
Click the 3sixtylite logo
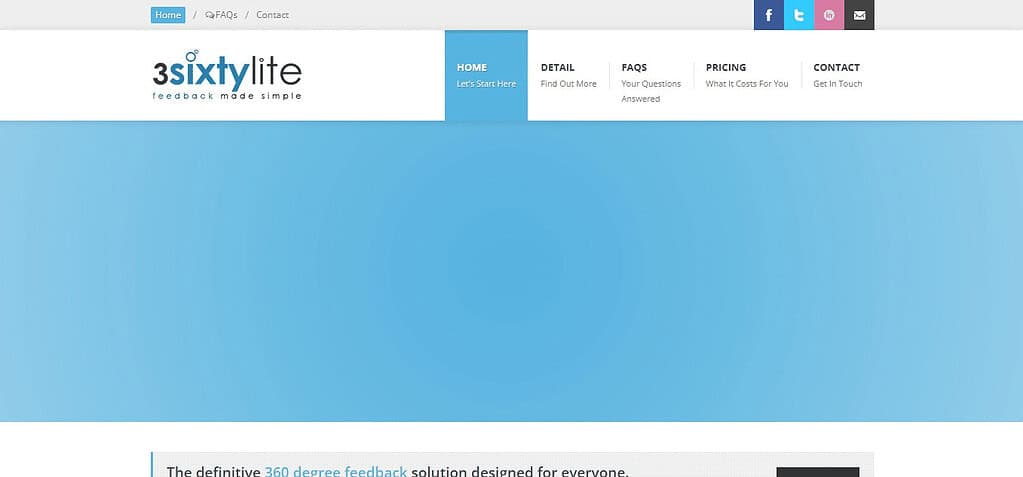(x=227, y=75)
